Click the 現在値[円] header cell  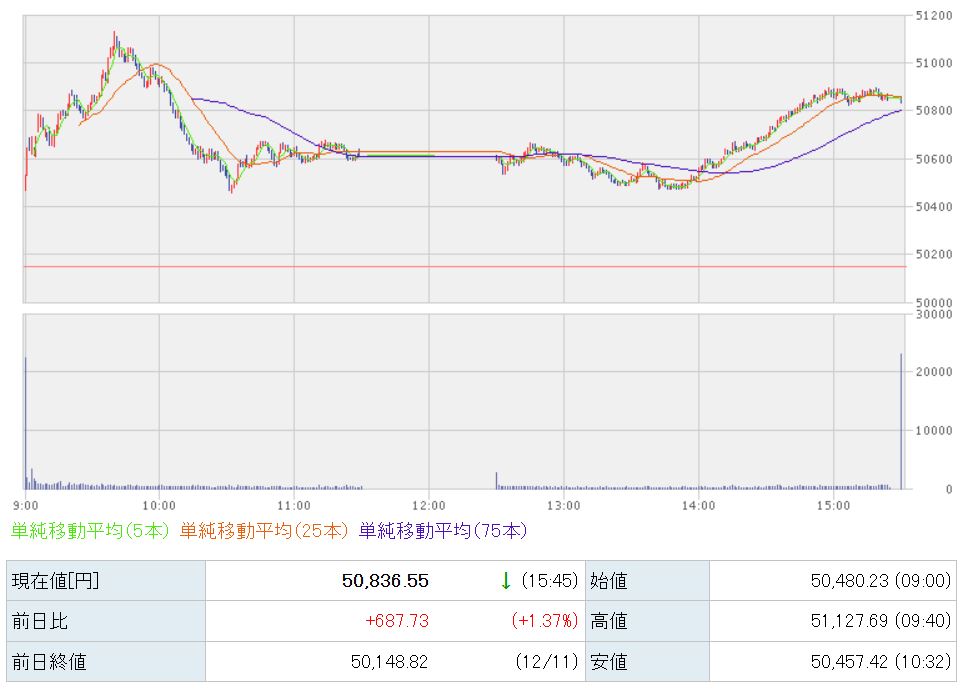[x=55, y=581]
